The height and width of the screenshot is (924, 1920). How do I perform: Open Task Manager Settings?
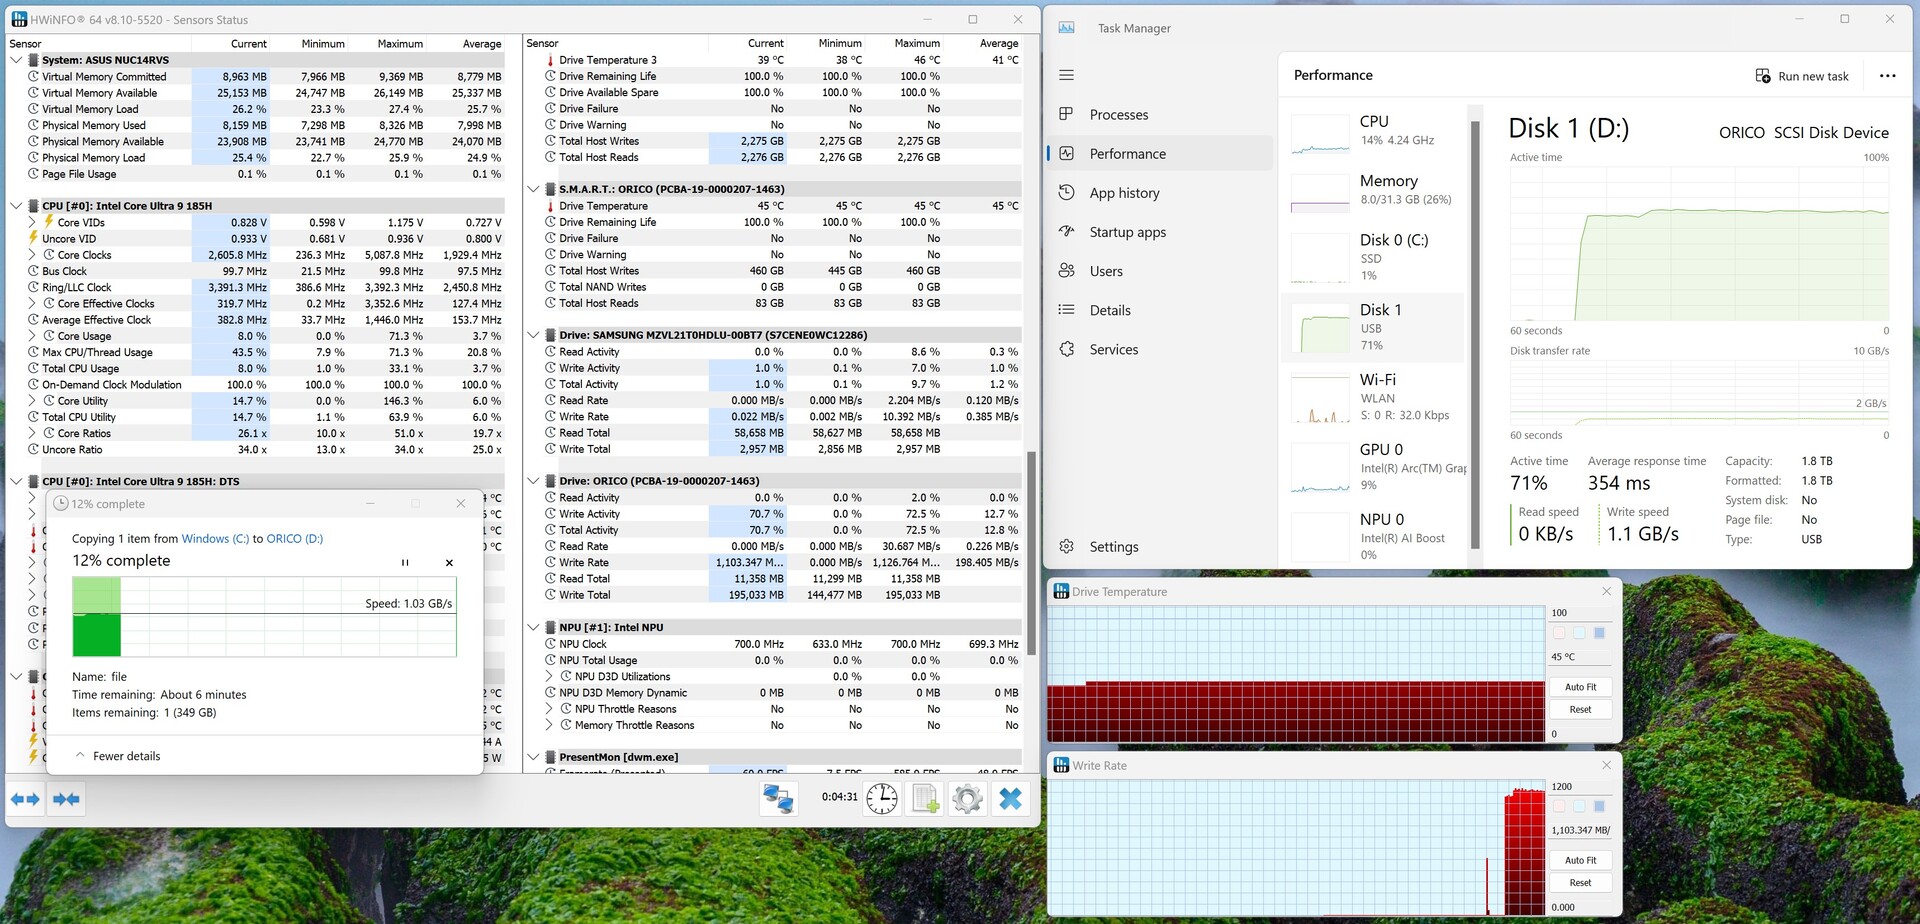click(1160, 547)
